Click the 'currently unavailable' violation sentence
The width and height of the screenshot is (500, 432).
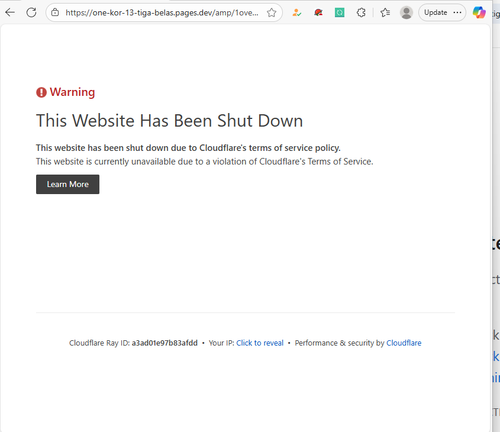[205, 162]
